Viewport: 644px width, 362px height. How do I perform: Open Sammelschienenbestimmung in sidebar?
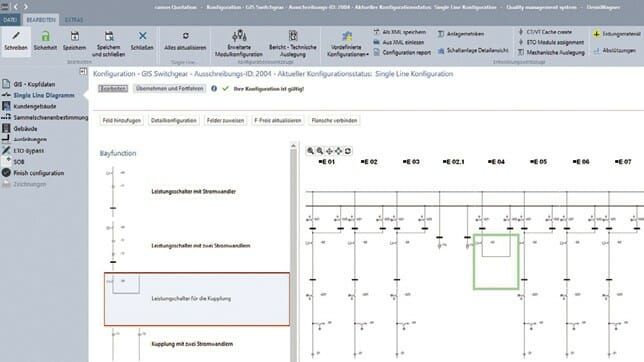(x=45, y=118)
